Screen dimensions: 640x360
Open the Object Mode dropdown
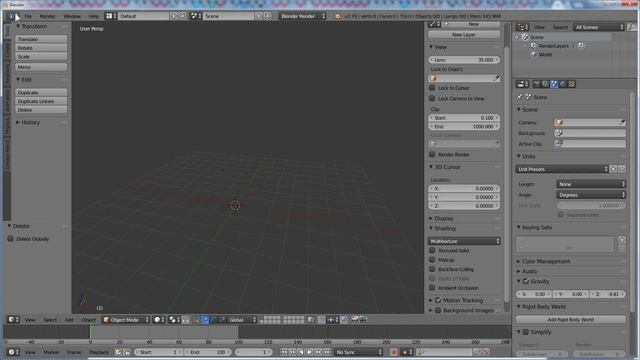[126, 320]
